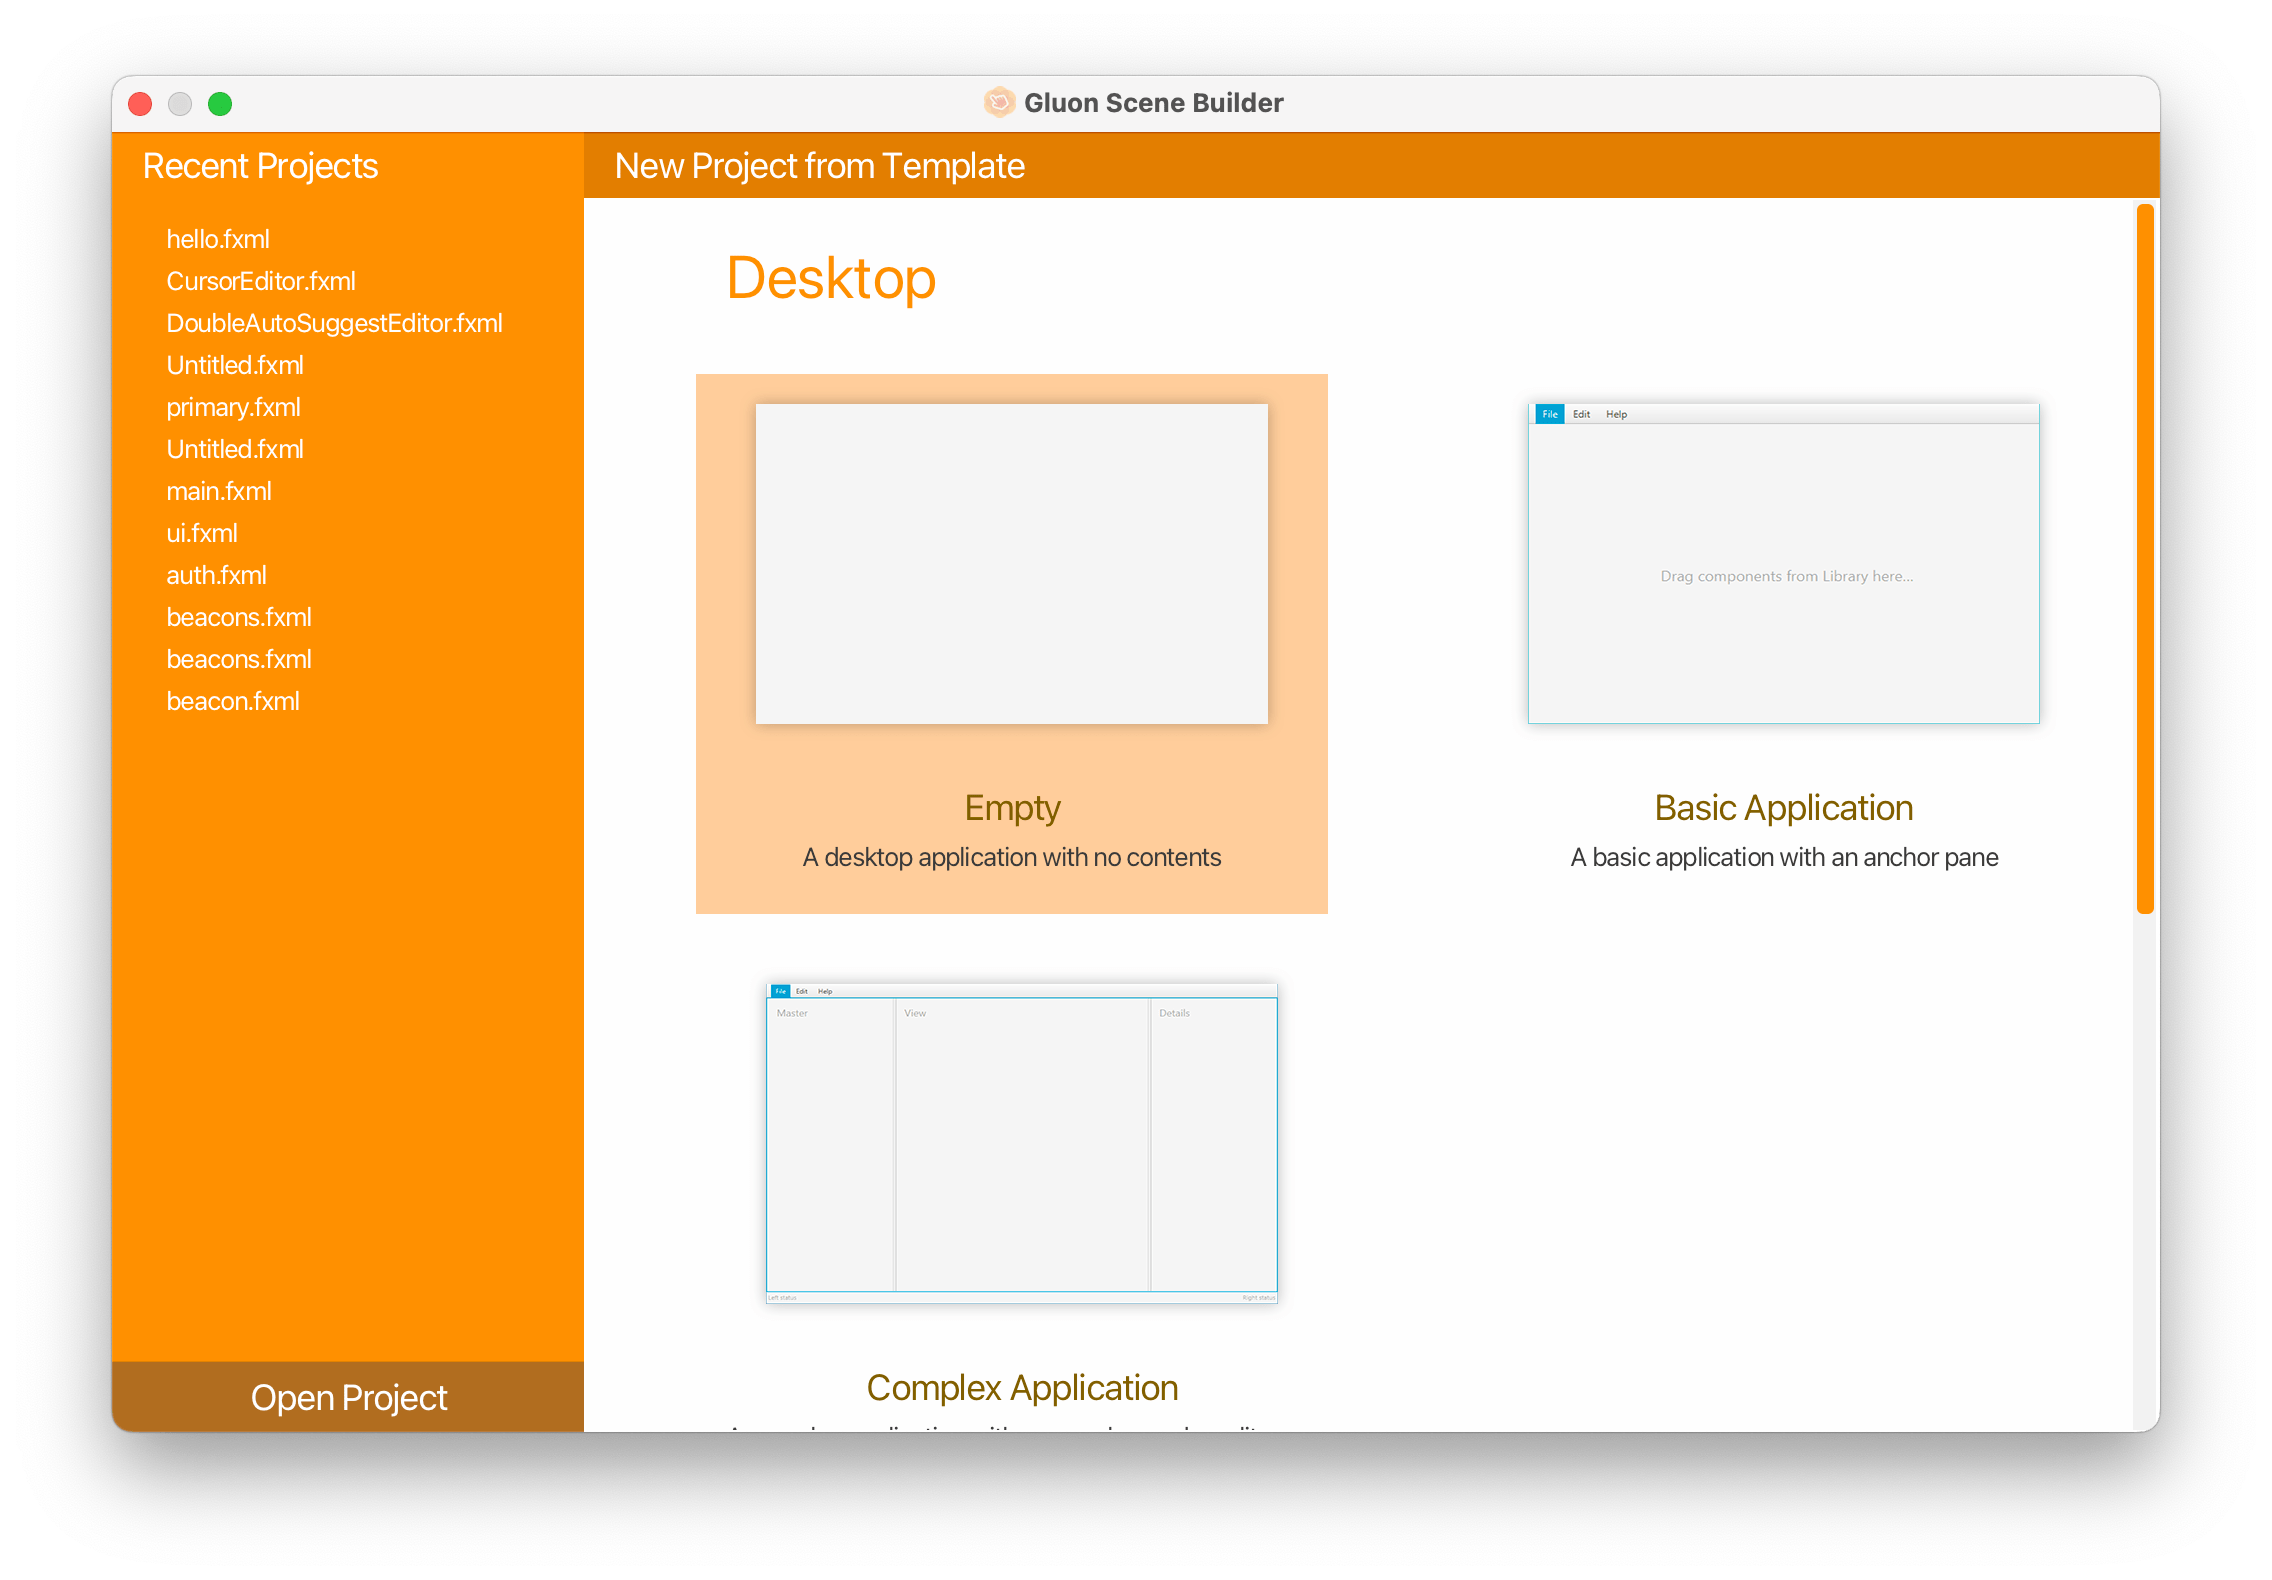The width and height of the screenshot is (2272, 1580).
Task: Click the Basic Application template title
Action: click(1784, 808)
